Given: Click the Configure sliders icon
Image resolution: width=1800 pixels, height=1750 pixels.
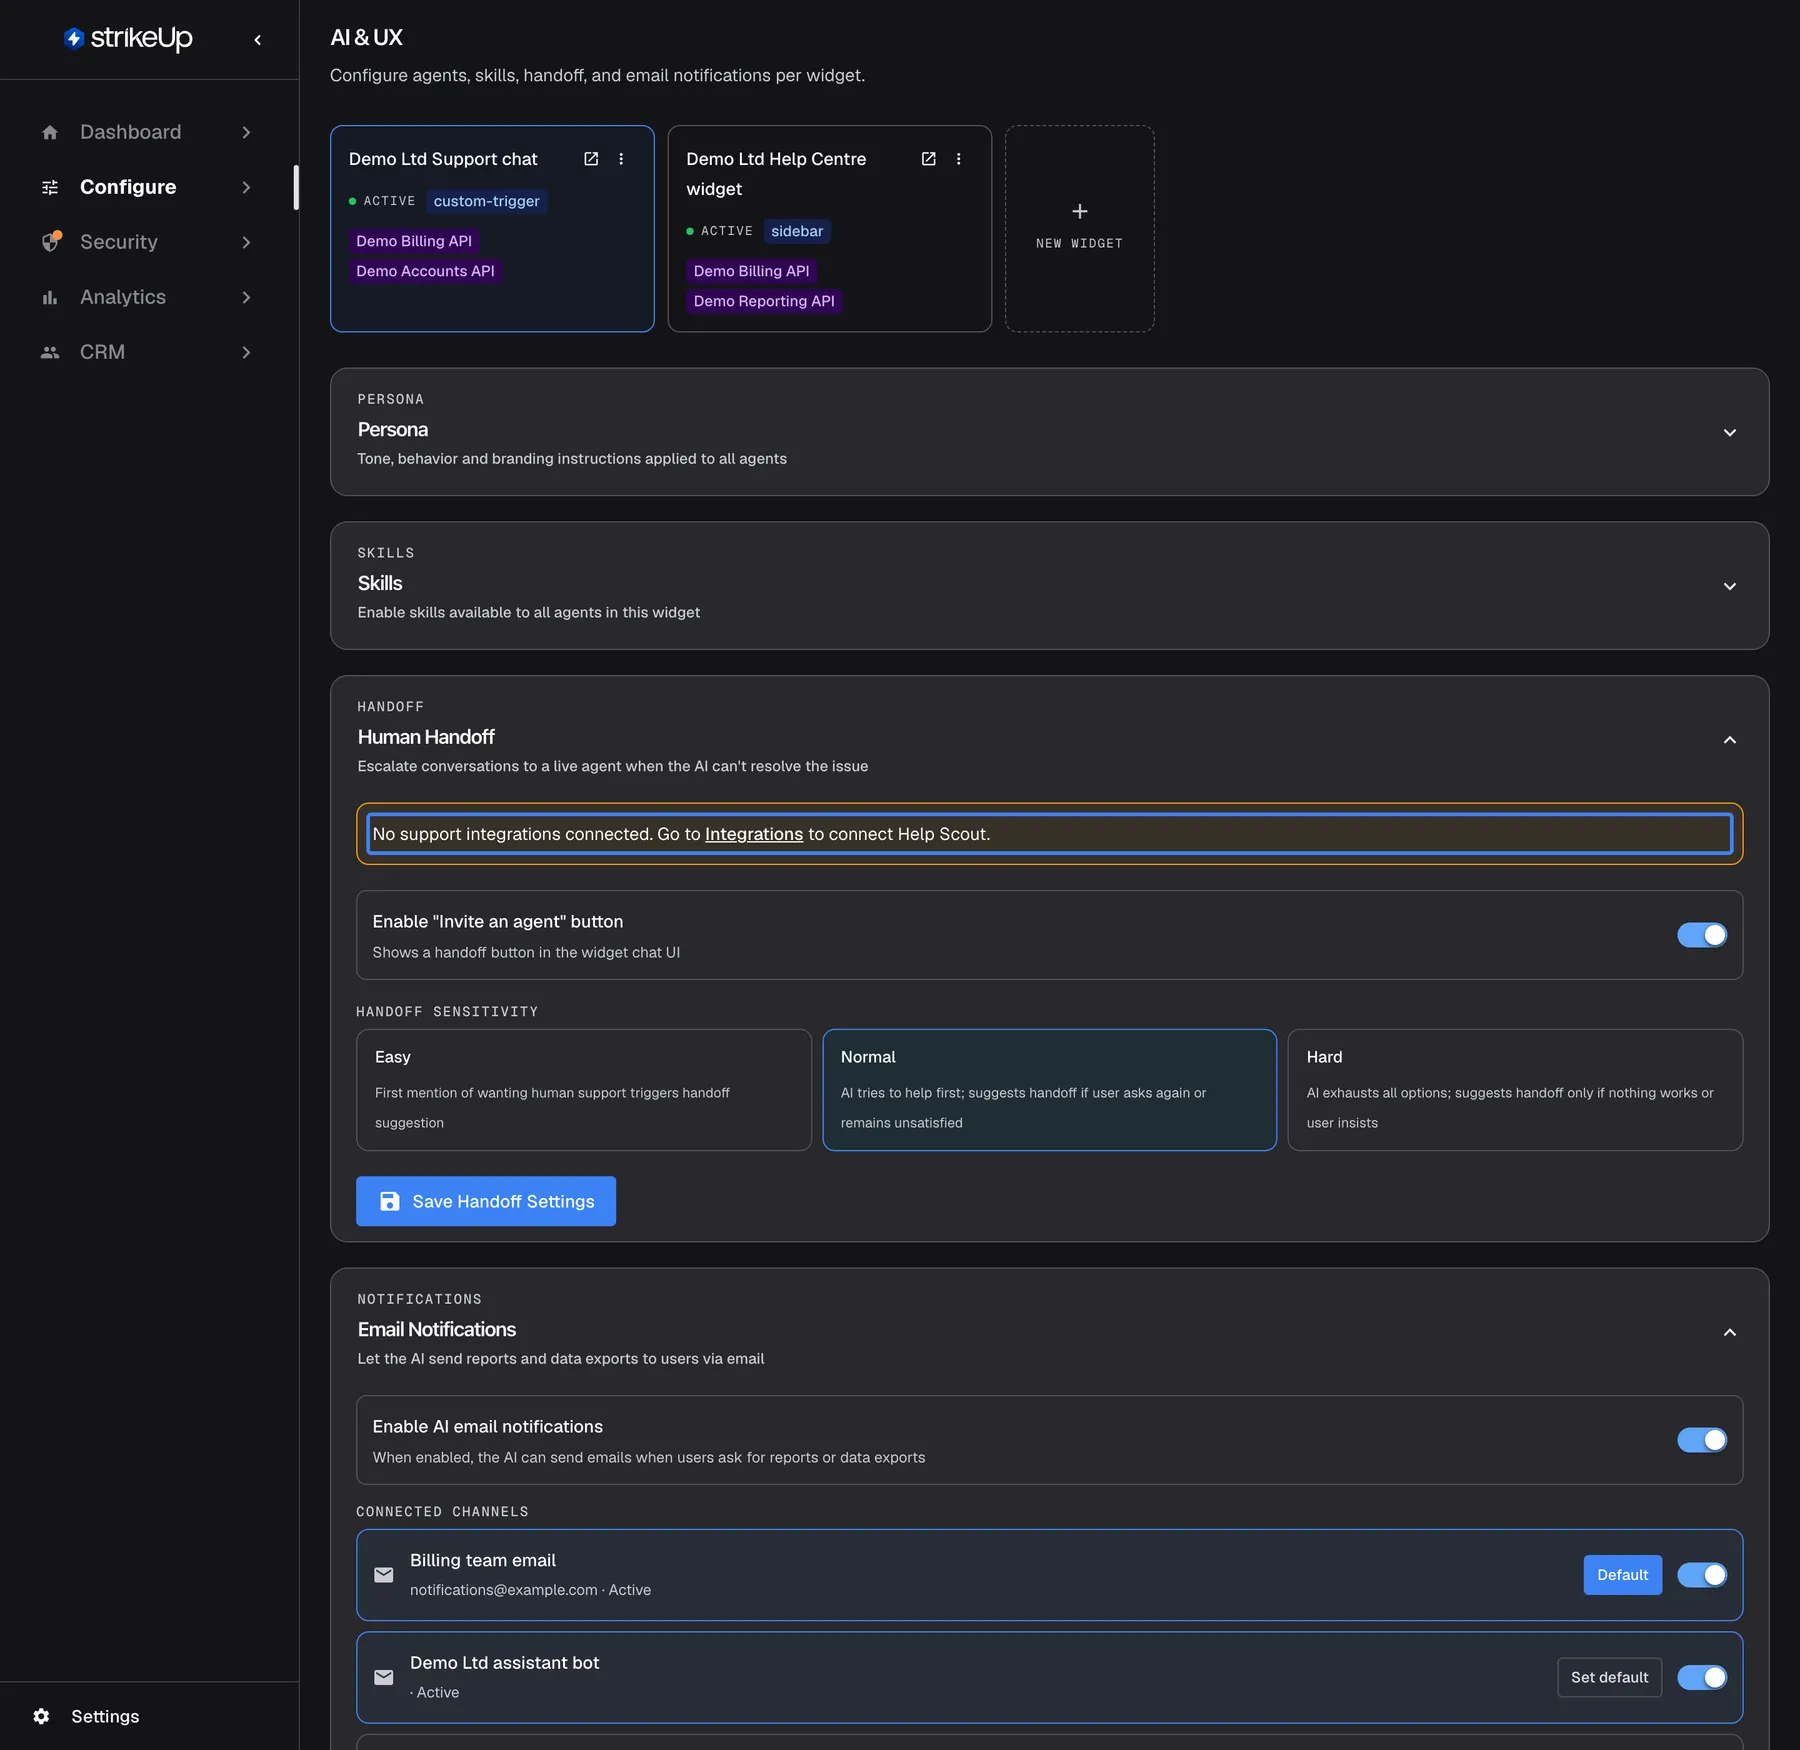Looking at the screenshot, I should click(x=50, y=187).
